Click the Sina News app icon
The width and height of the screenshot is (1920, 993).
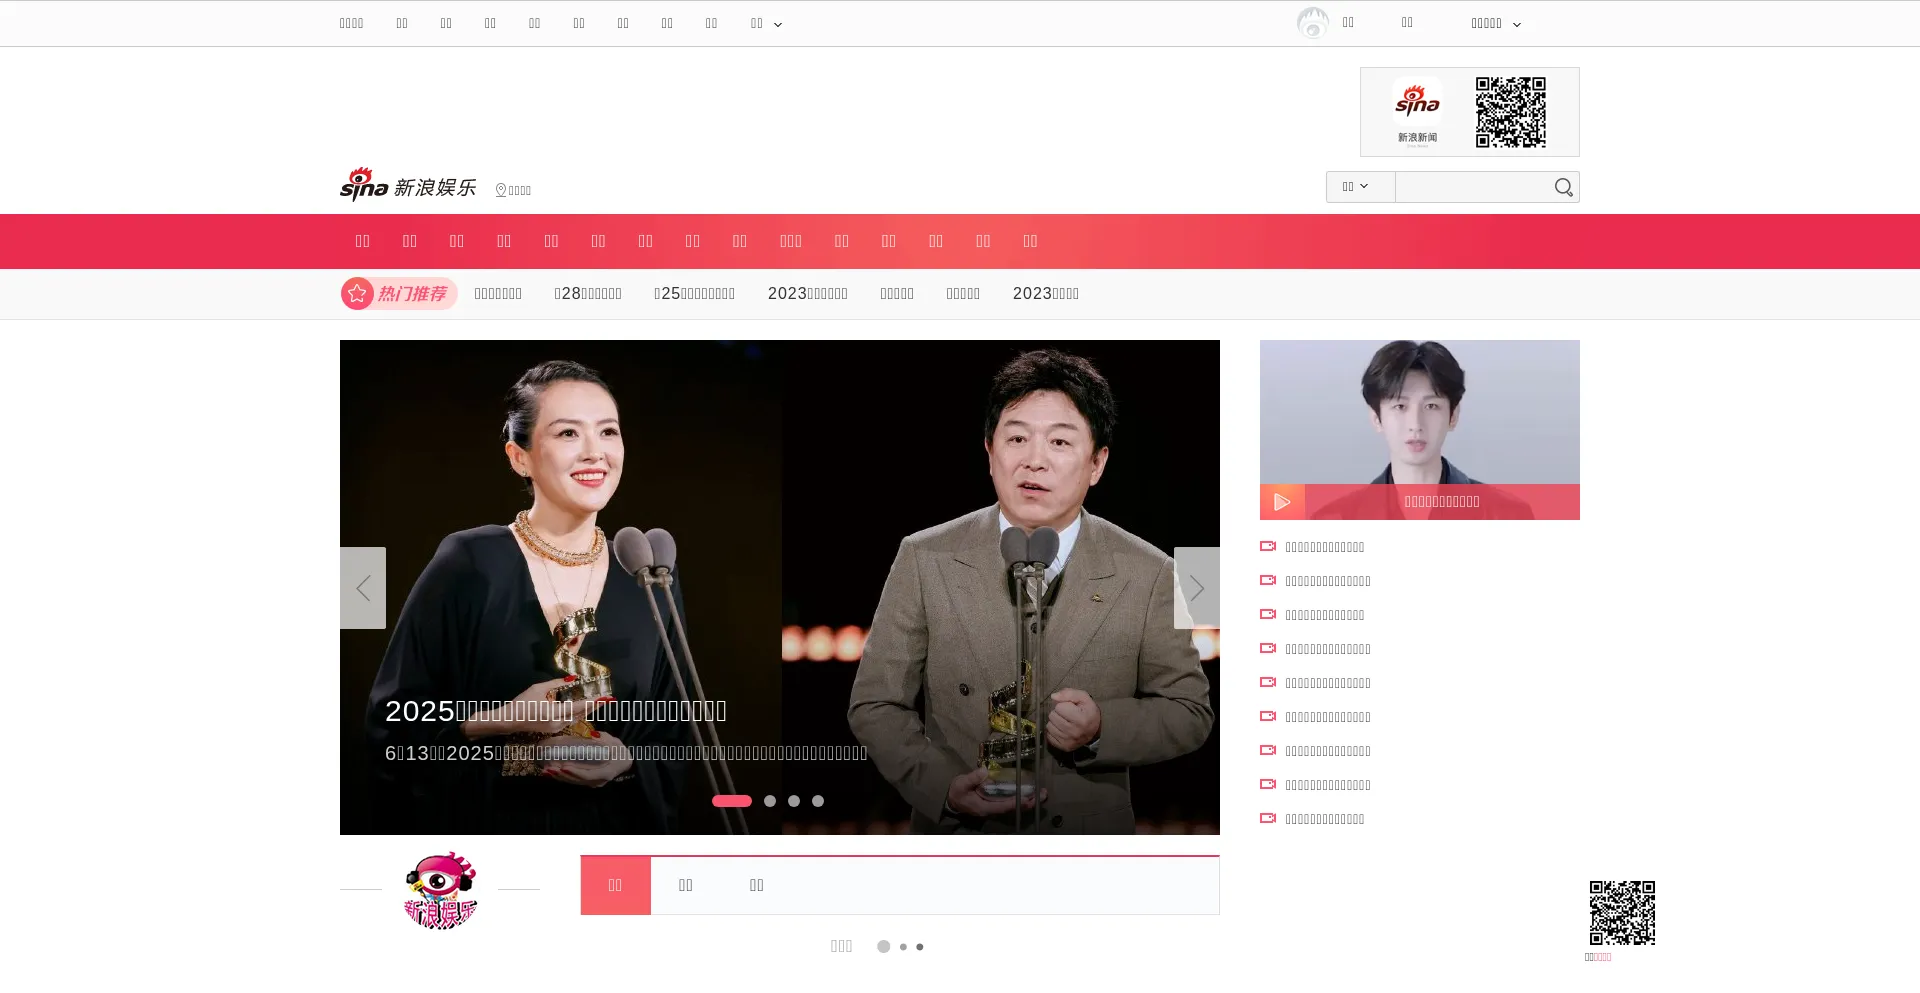(1417, 111)
